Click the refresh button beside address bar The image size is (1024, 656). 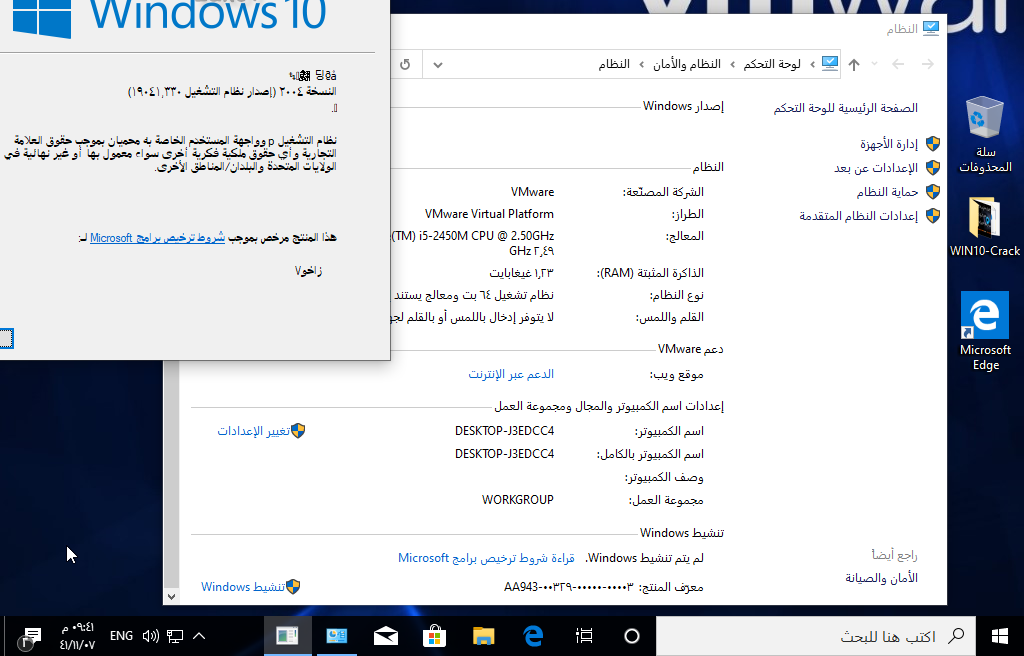405,64
